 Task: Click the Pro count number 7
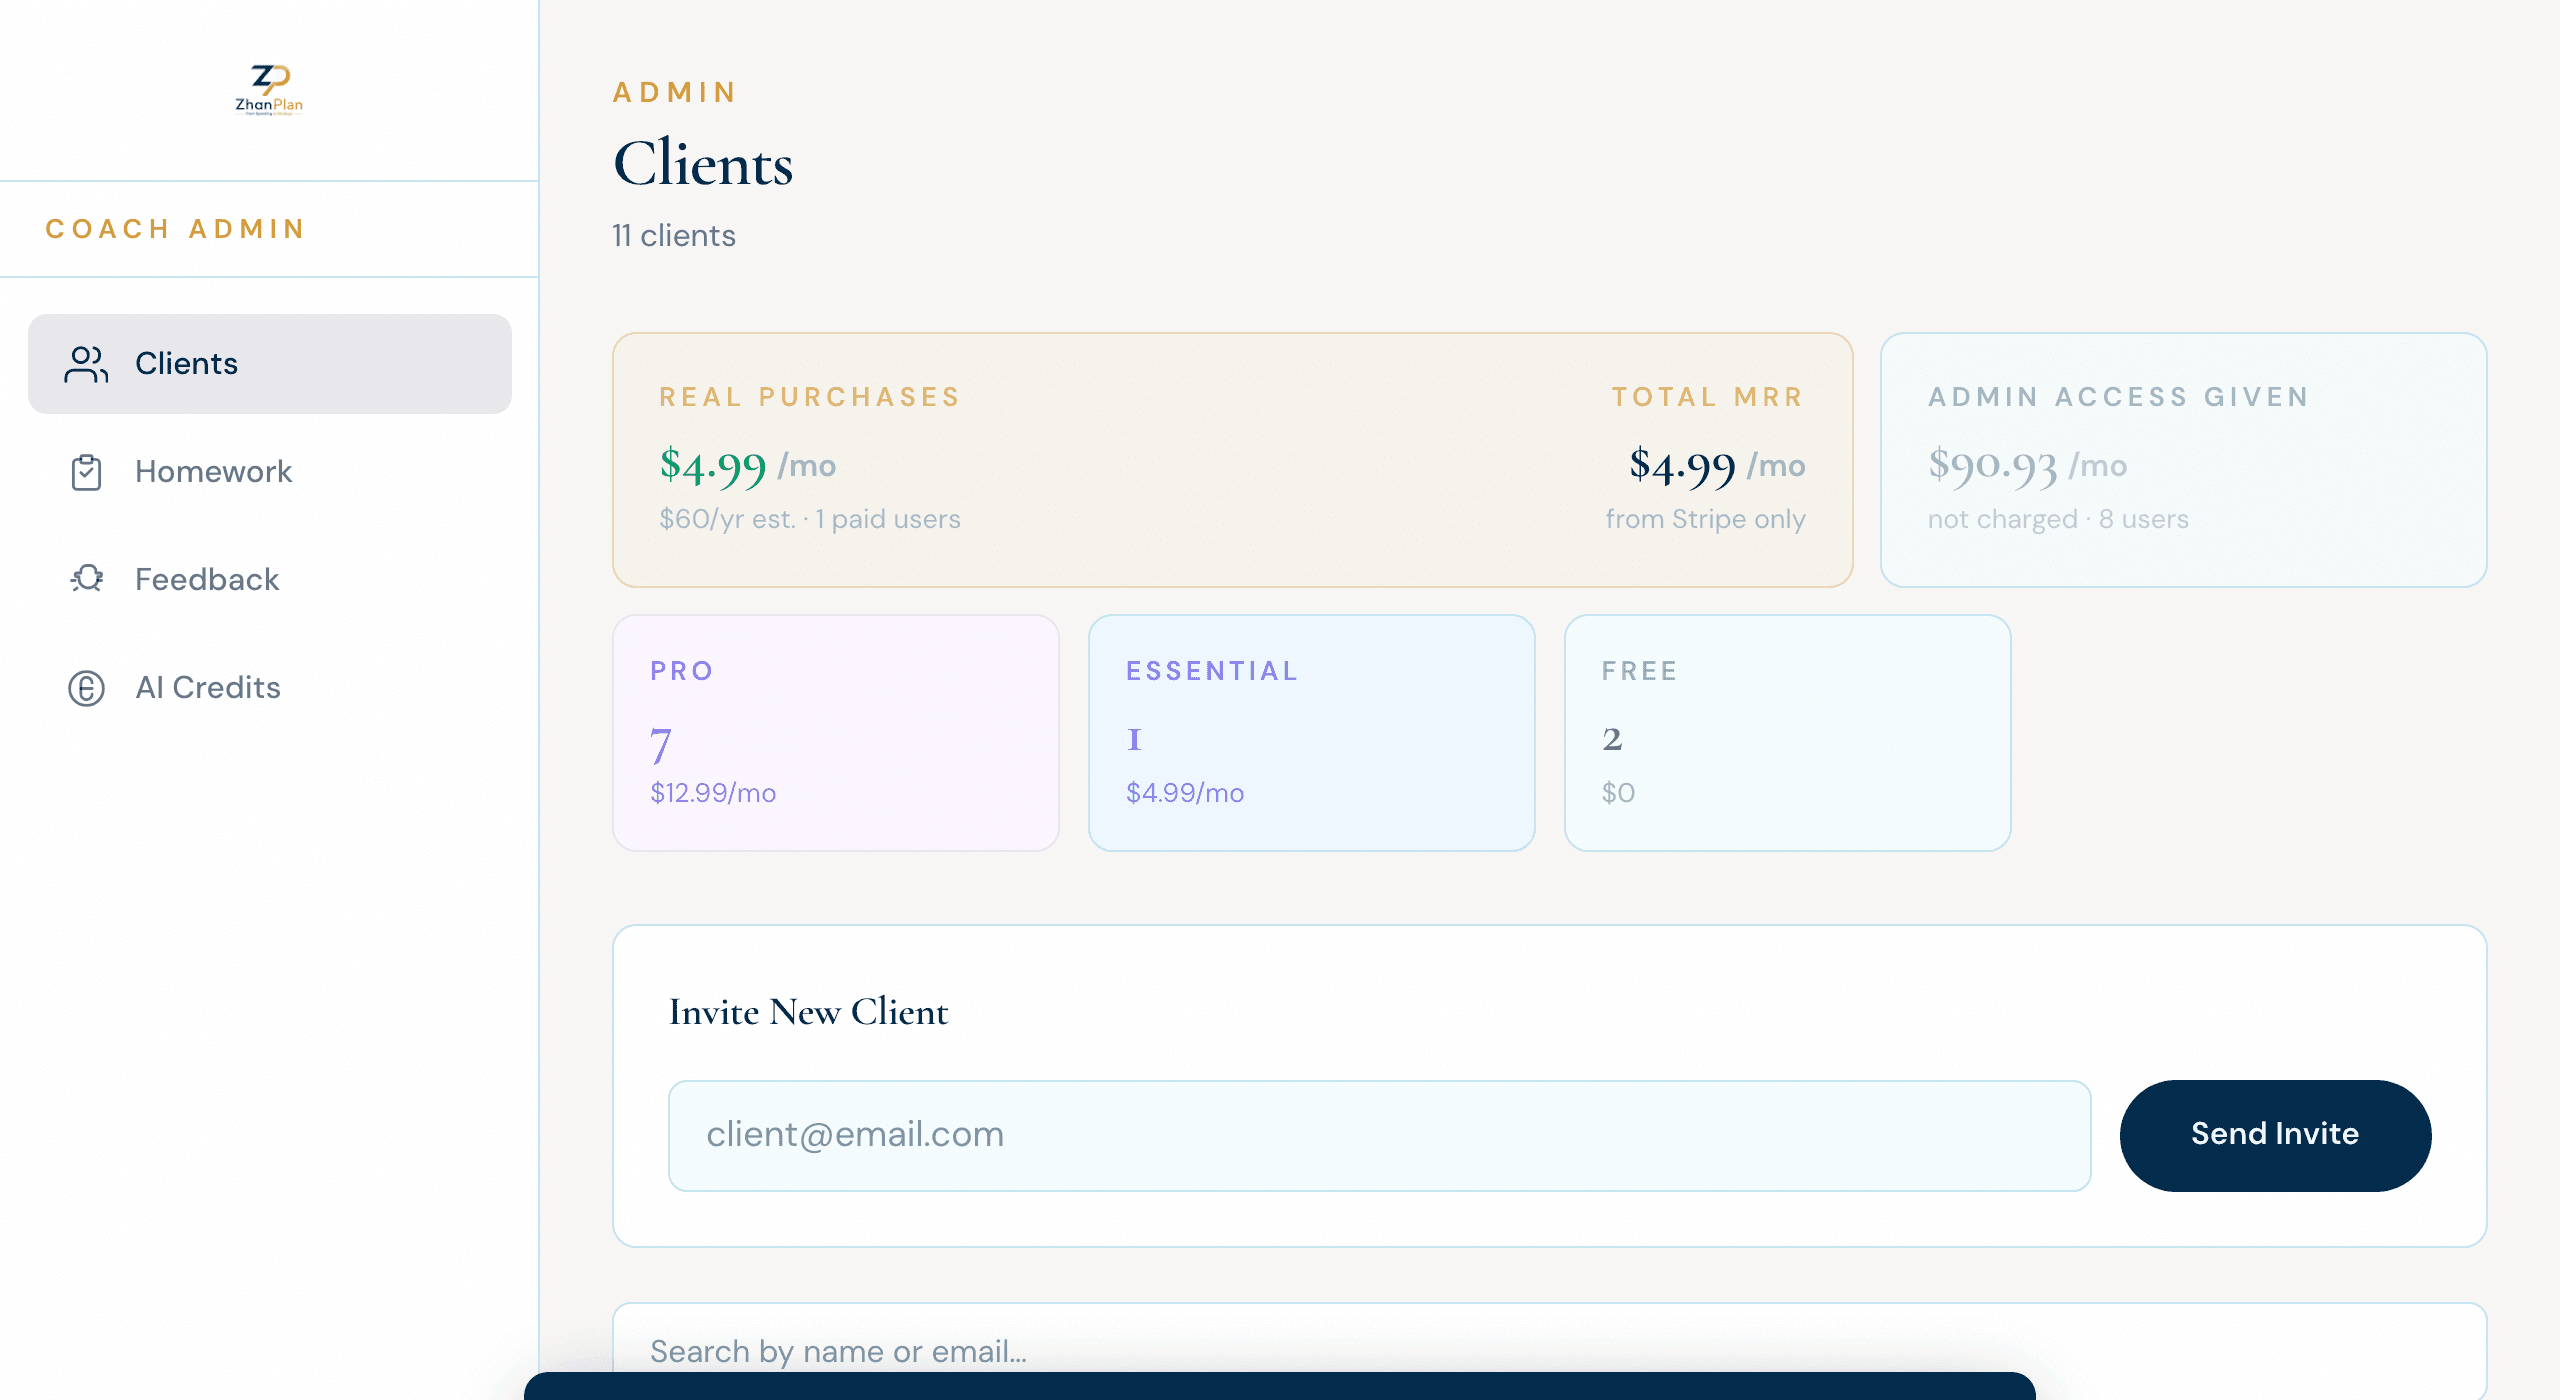(x=661, y=745)
